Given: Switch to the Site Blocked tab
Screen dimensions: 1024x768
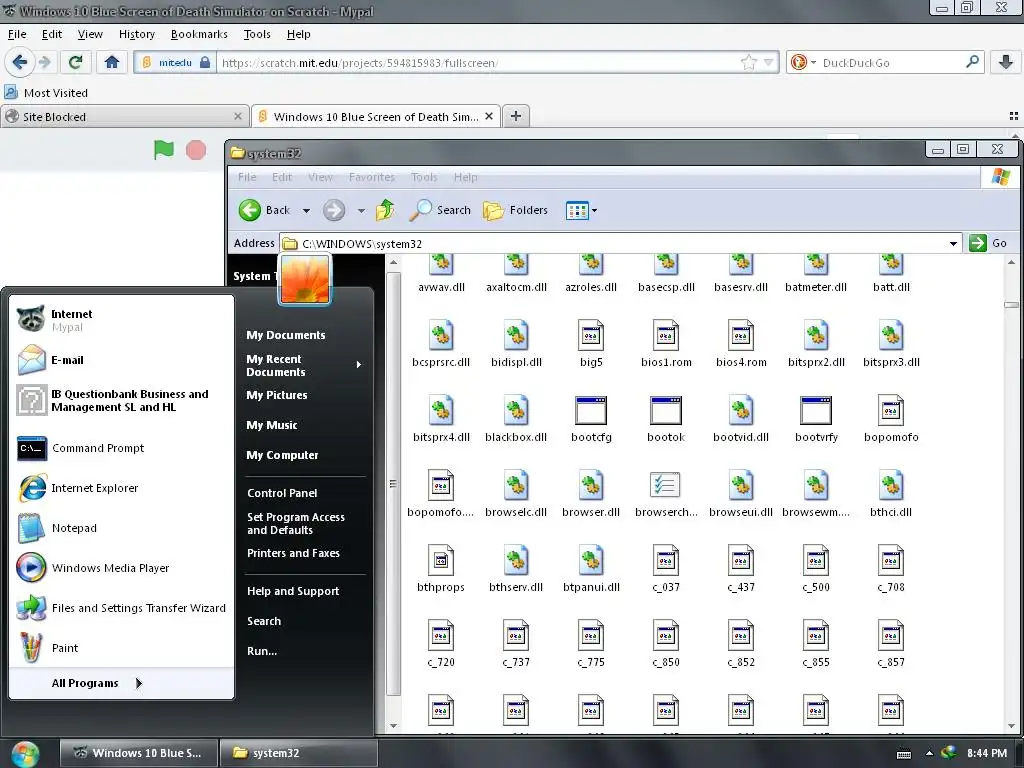Looking at the screenshot, I should (124, 116).
